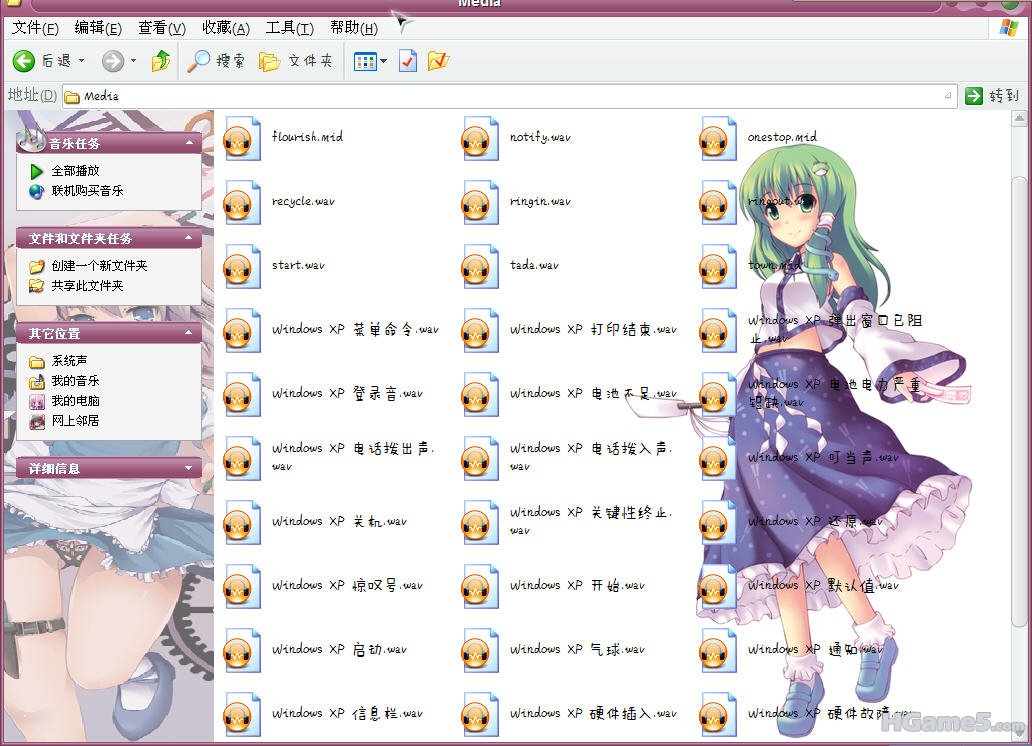This screenshot has width=1032, height=746.
Task: Click the Play All (全部播放) link
Action: pyautogui.click(x=75, y=171)
